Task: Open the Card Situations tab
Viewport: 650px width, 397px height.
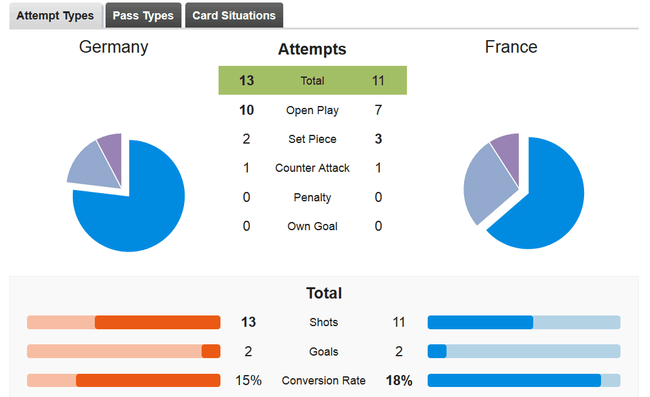Action: [234, 15]
